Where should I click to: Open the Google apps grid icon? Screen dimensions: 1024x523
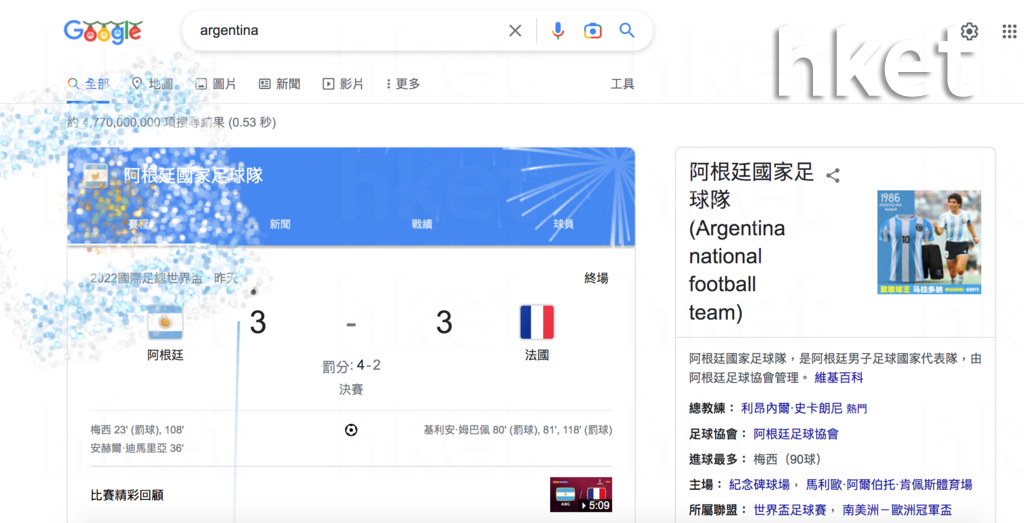[x=1009, y=31]
